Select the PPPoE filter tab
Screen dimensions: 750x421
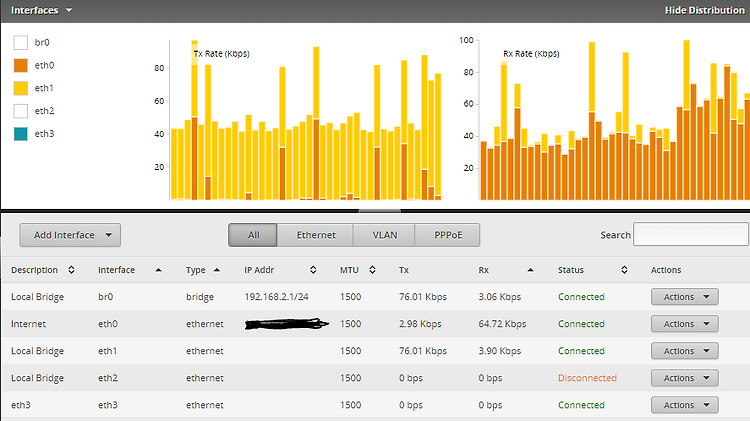click(x=448, y=235)
